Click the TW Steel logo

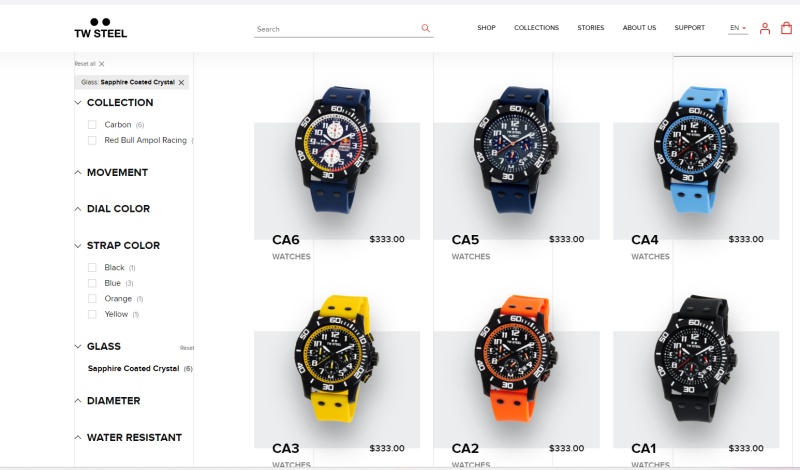101,29
